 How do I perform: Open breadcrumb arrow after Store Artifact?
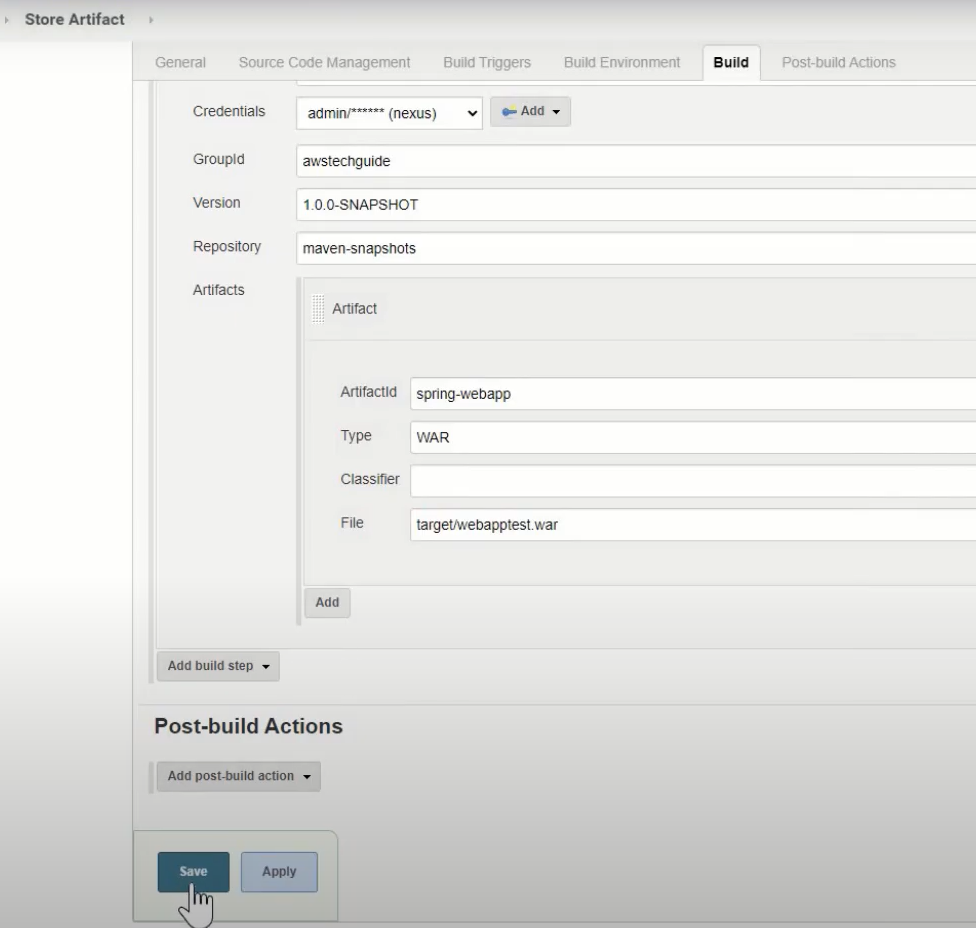pos(151,20)
